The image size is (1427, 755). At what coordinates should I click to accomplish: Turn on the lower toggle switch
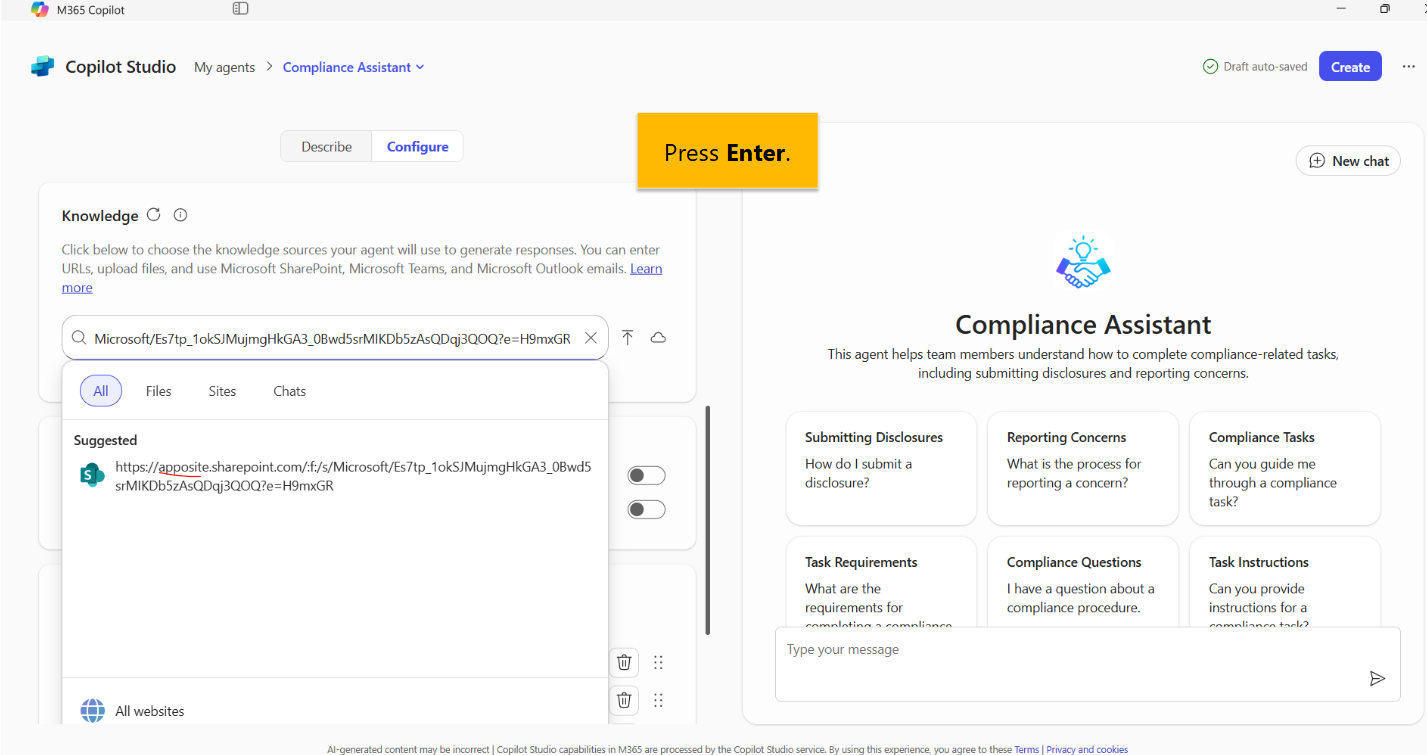click(x=646, y=510)
